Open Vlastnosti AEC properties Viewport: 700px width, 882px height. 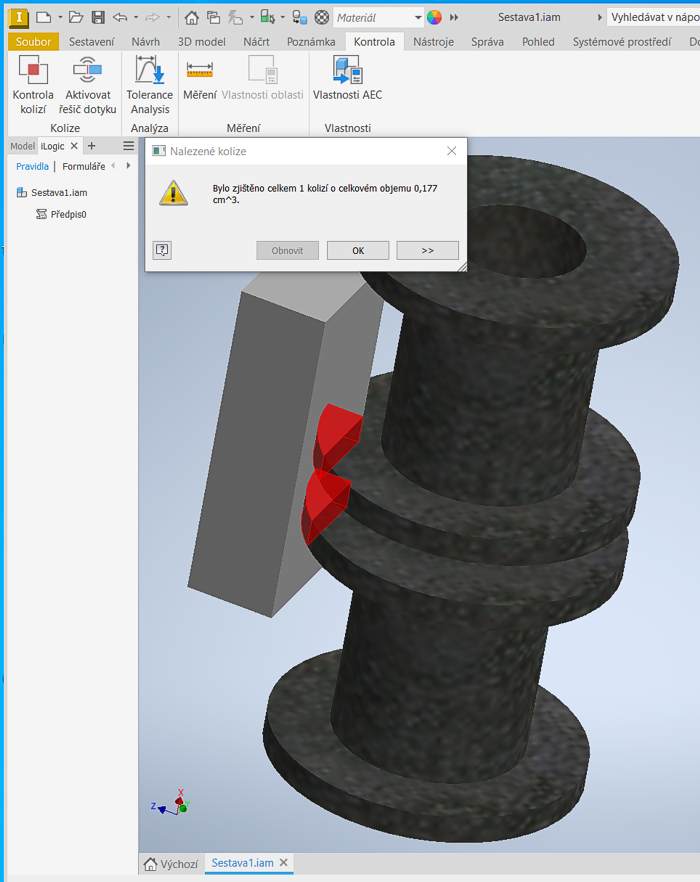tap(347, 71)
